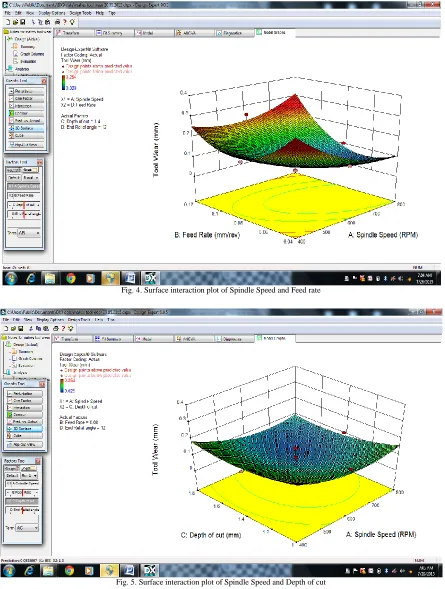Image resolution: width=445 pixels, height=589 pixels.
Task: Click Open file icon in Fig. 5 window
Action: 13,328
